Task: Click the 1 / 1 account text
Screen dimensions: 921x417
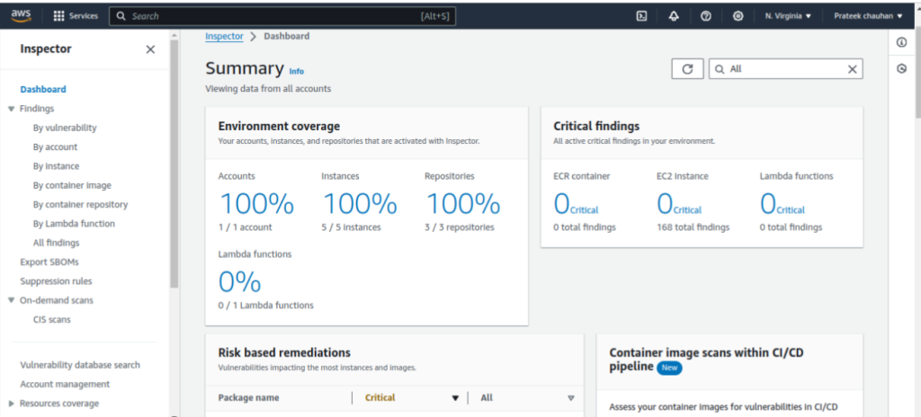Action: point(245,227)
